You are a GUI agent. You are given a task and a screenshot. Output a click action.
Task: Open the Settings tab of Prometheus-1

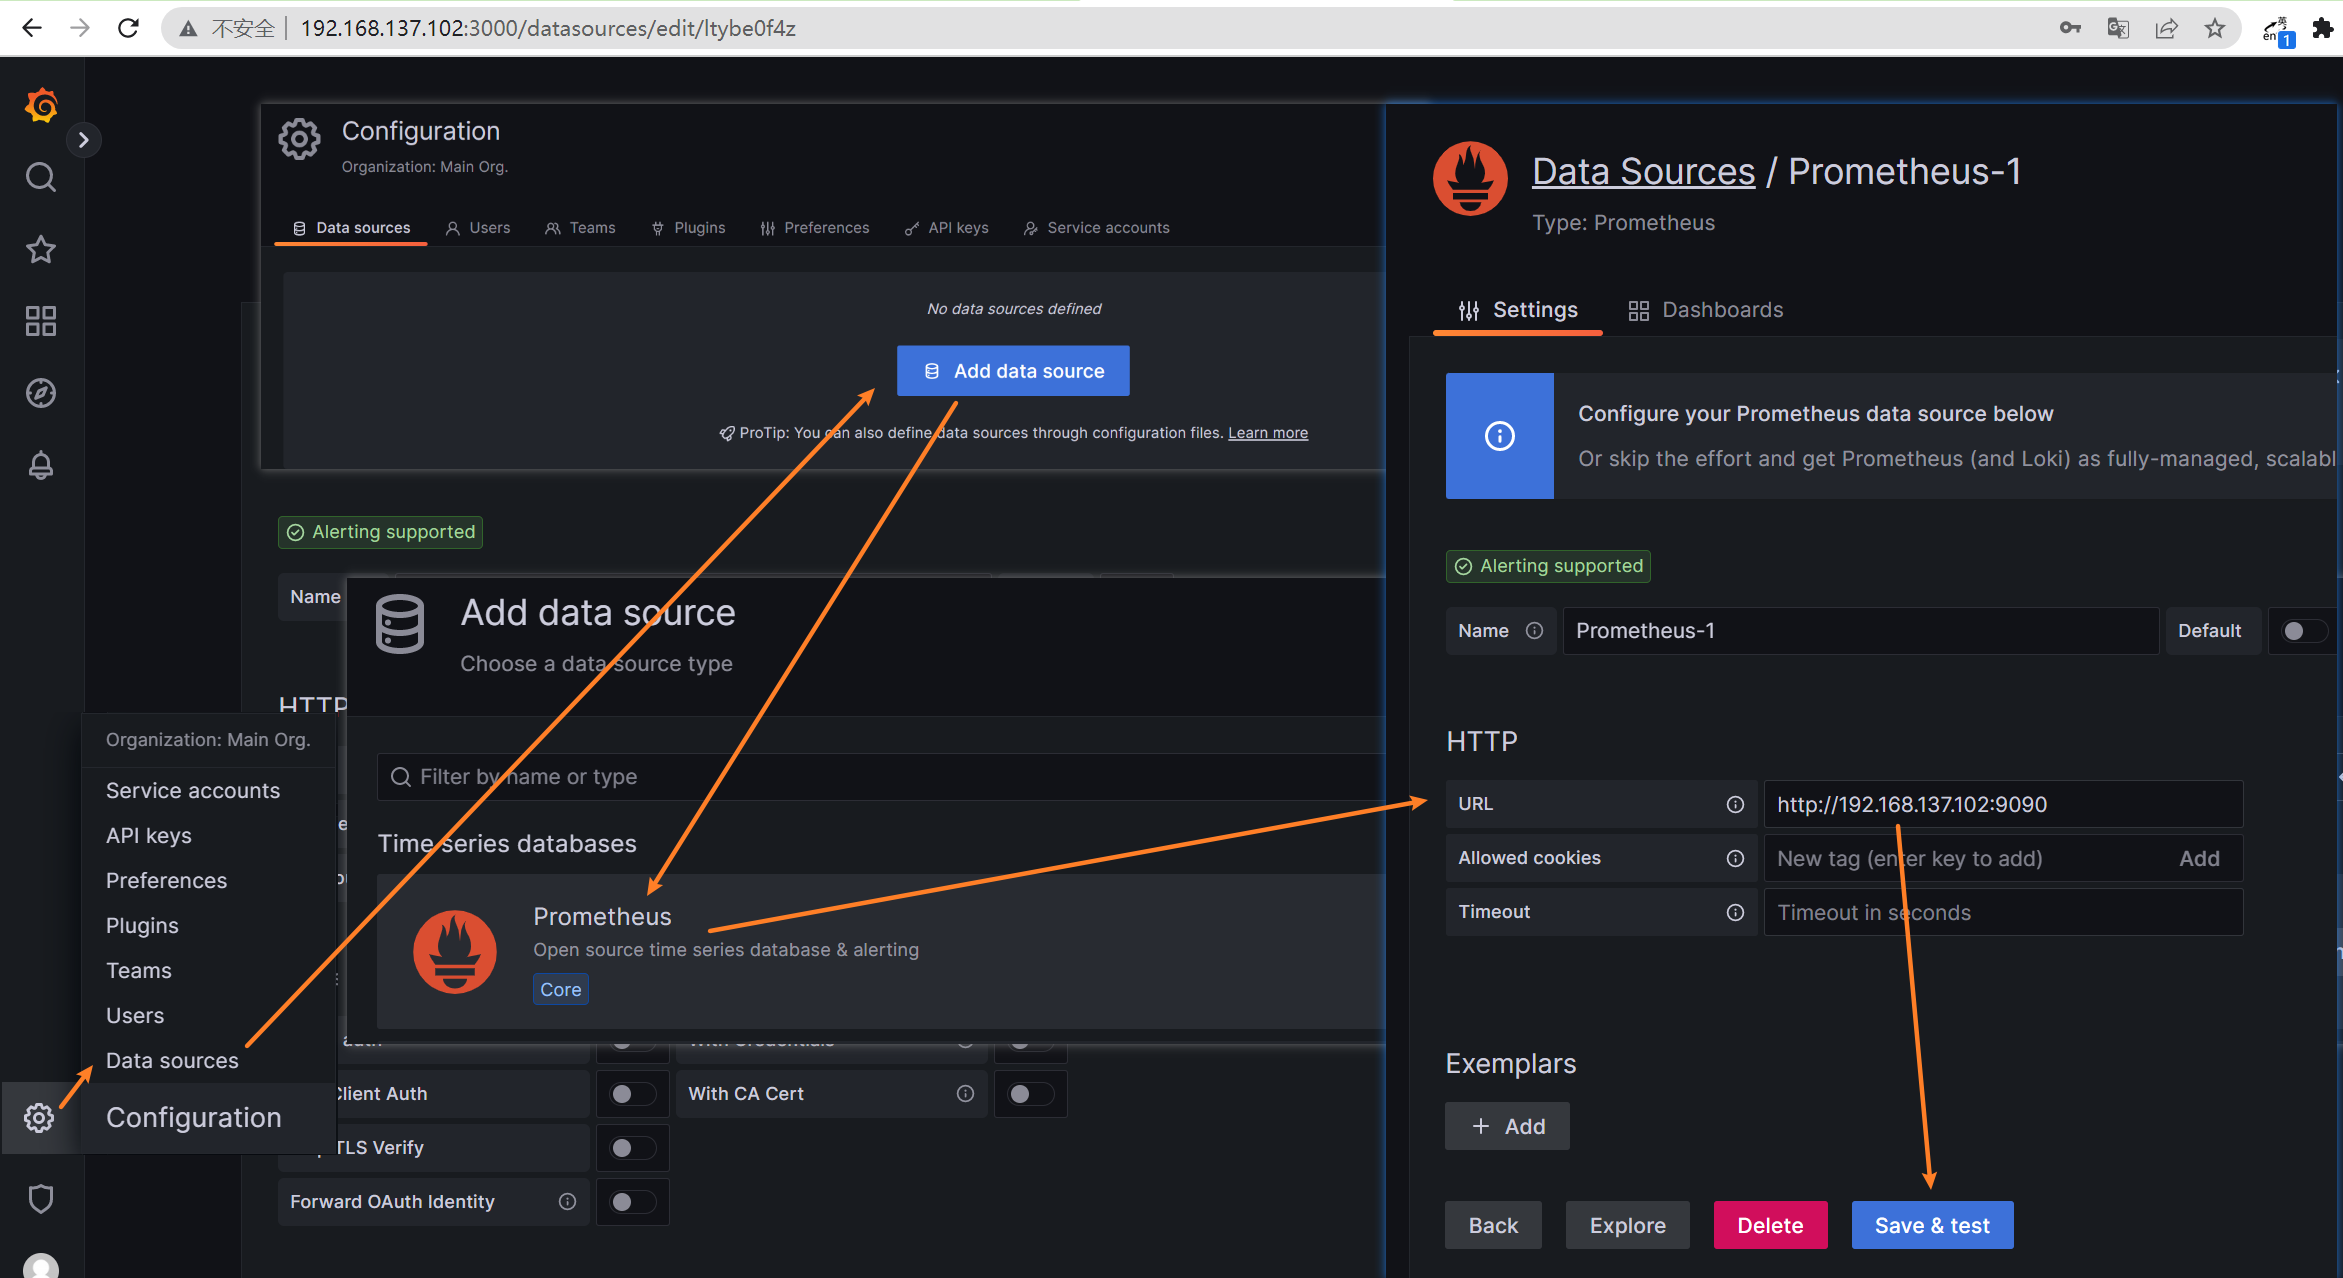click(x=1518, y=310)
